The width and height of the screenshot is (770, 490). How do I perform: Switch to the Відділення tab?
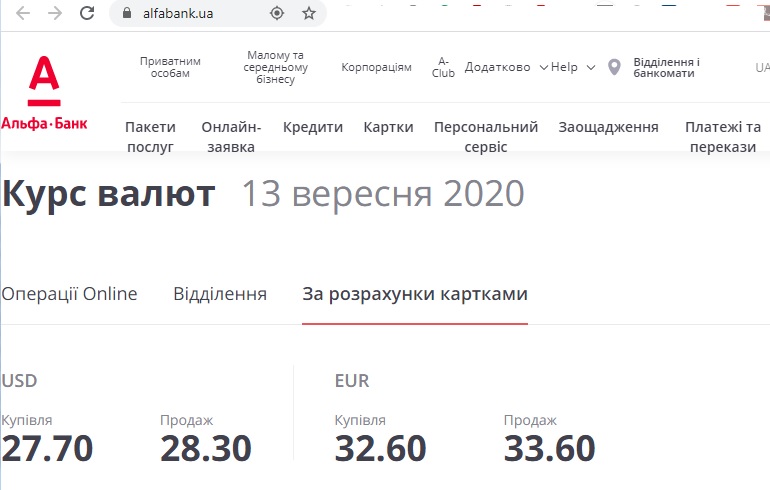point(220,294)
